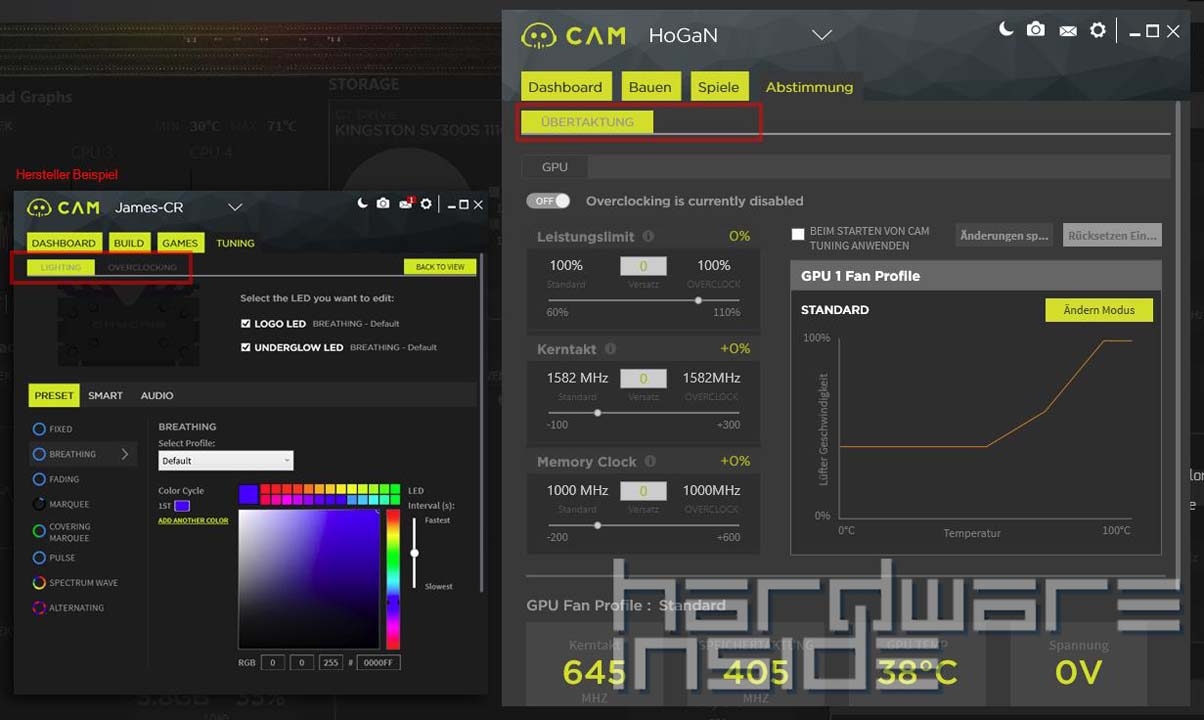
Task: Expand the James-CR profile dropdown chevron
Action: (x=235, y=207)
